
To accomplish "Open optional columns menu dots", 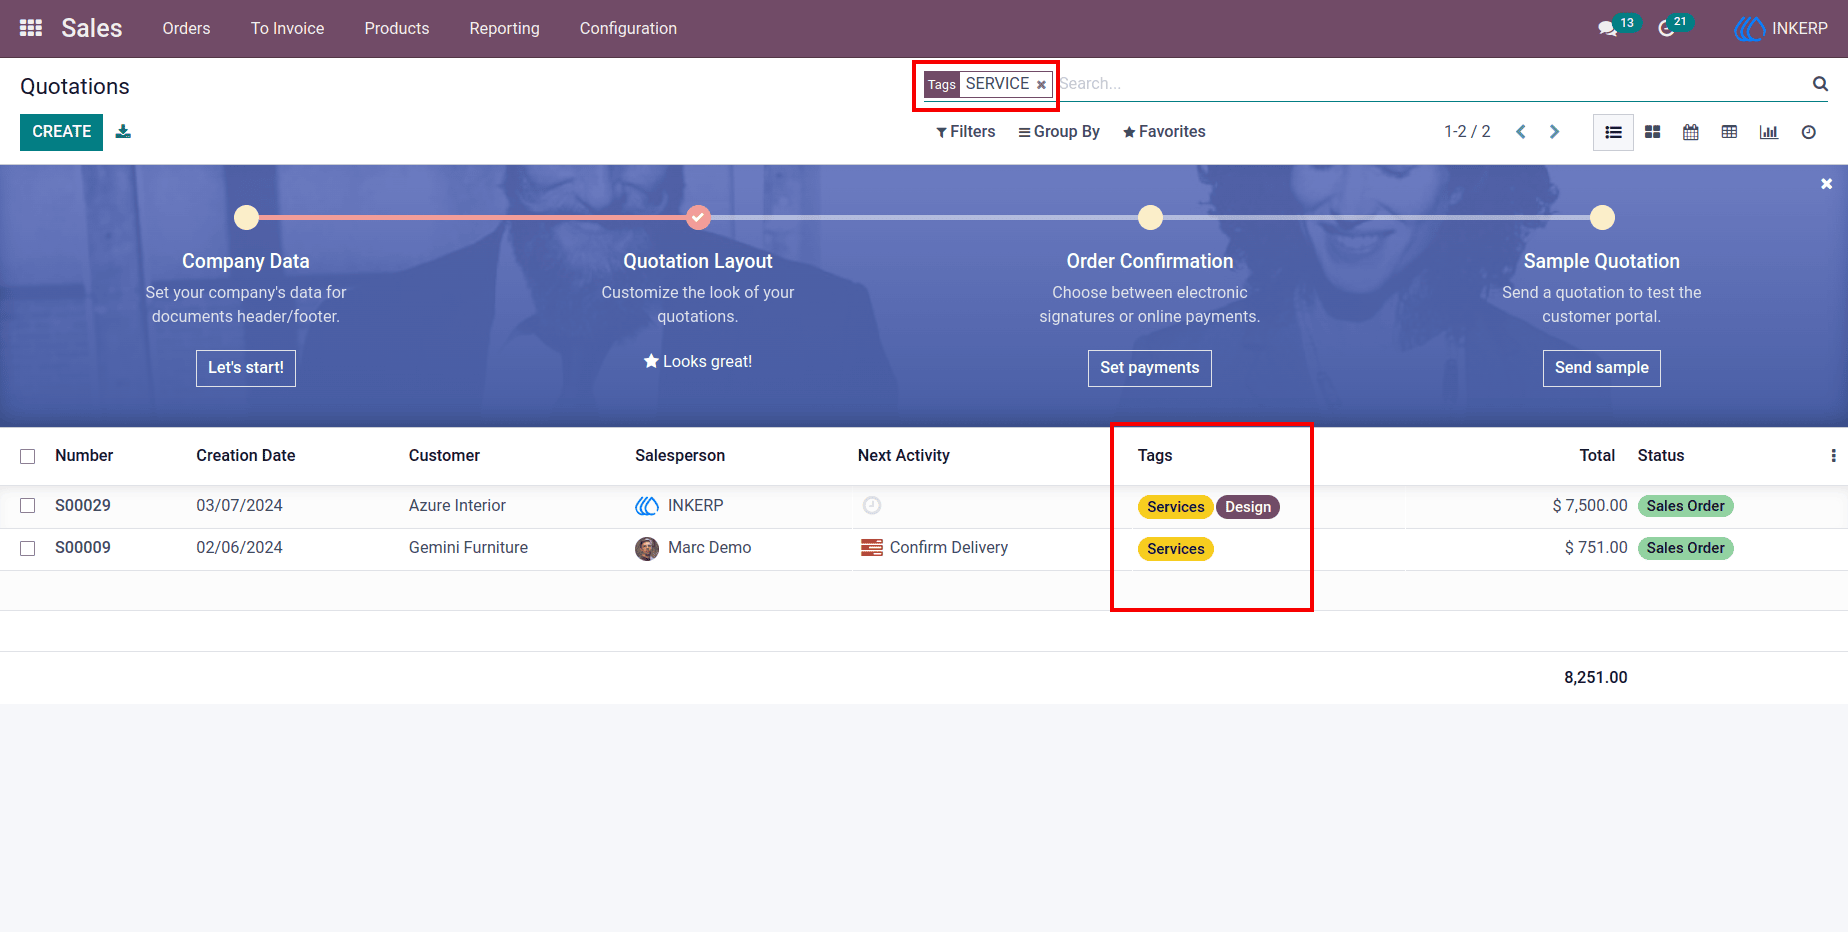I will [x=1833, y=456].
